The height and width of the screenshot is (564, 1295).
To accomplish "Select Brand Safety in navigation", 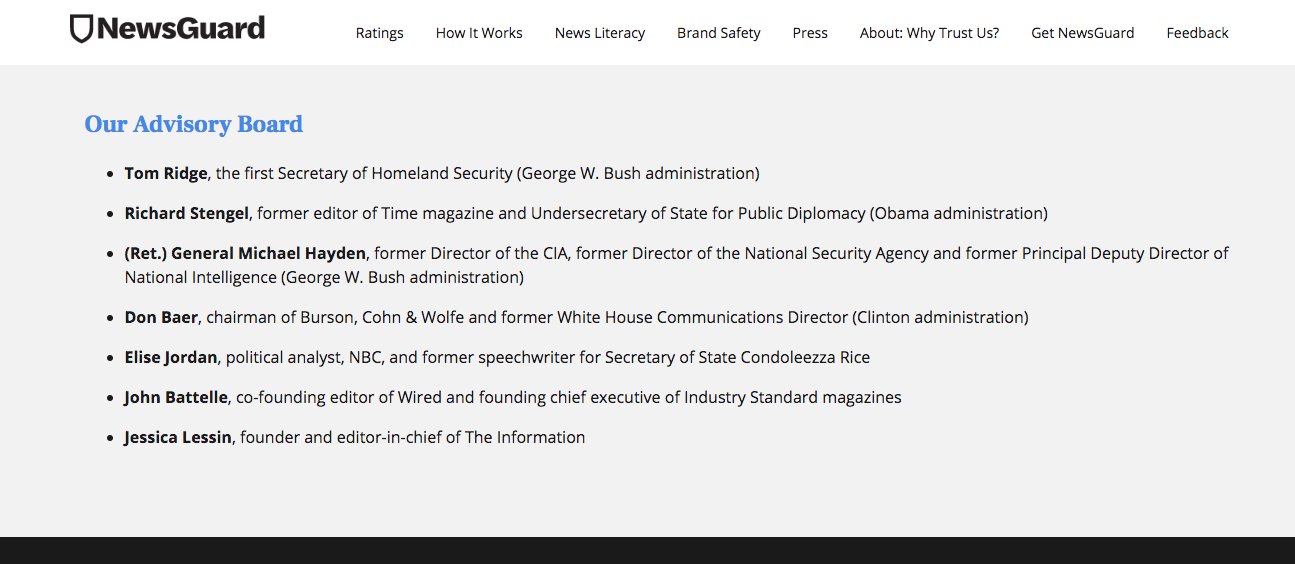I will tap(719, 33).
